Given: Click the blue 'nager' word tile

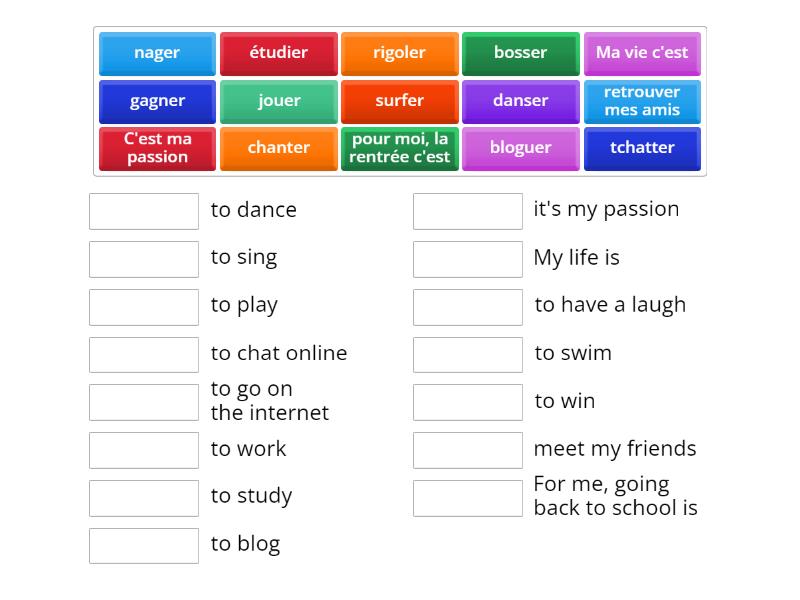Looking at the screenshot, I should tap(157, 53).
